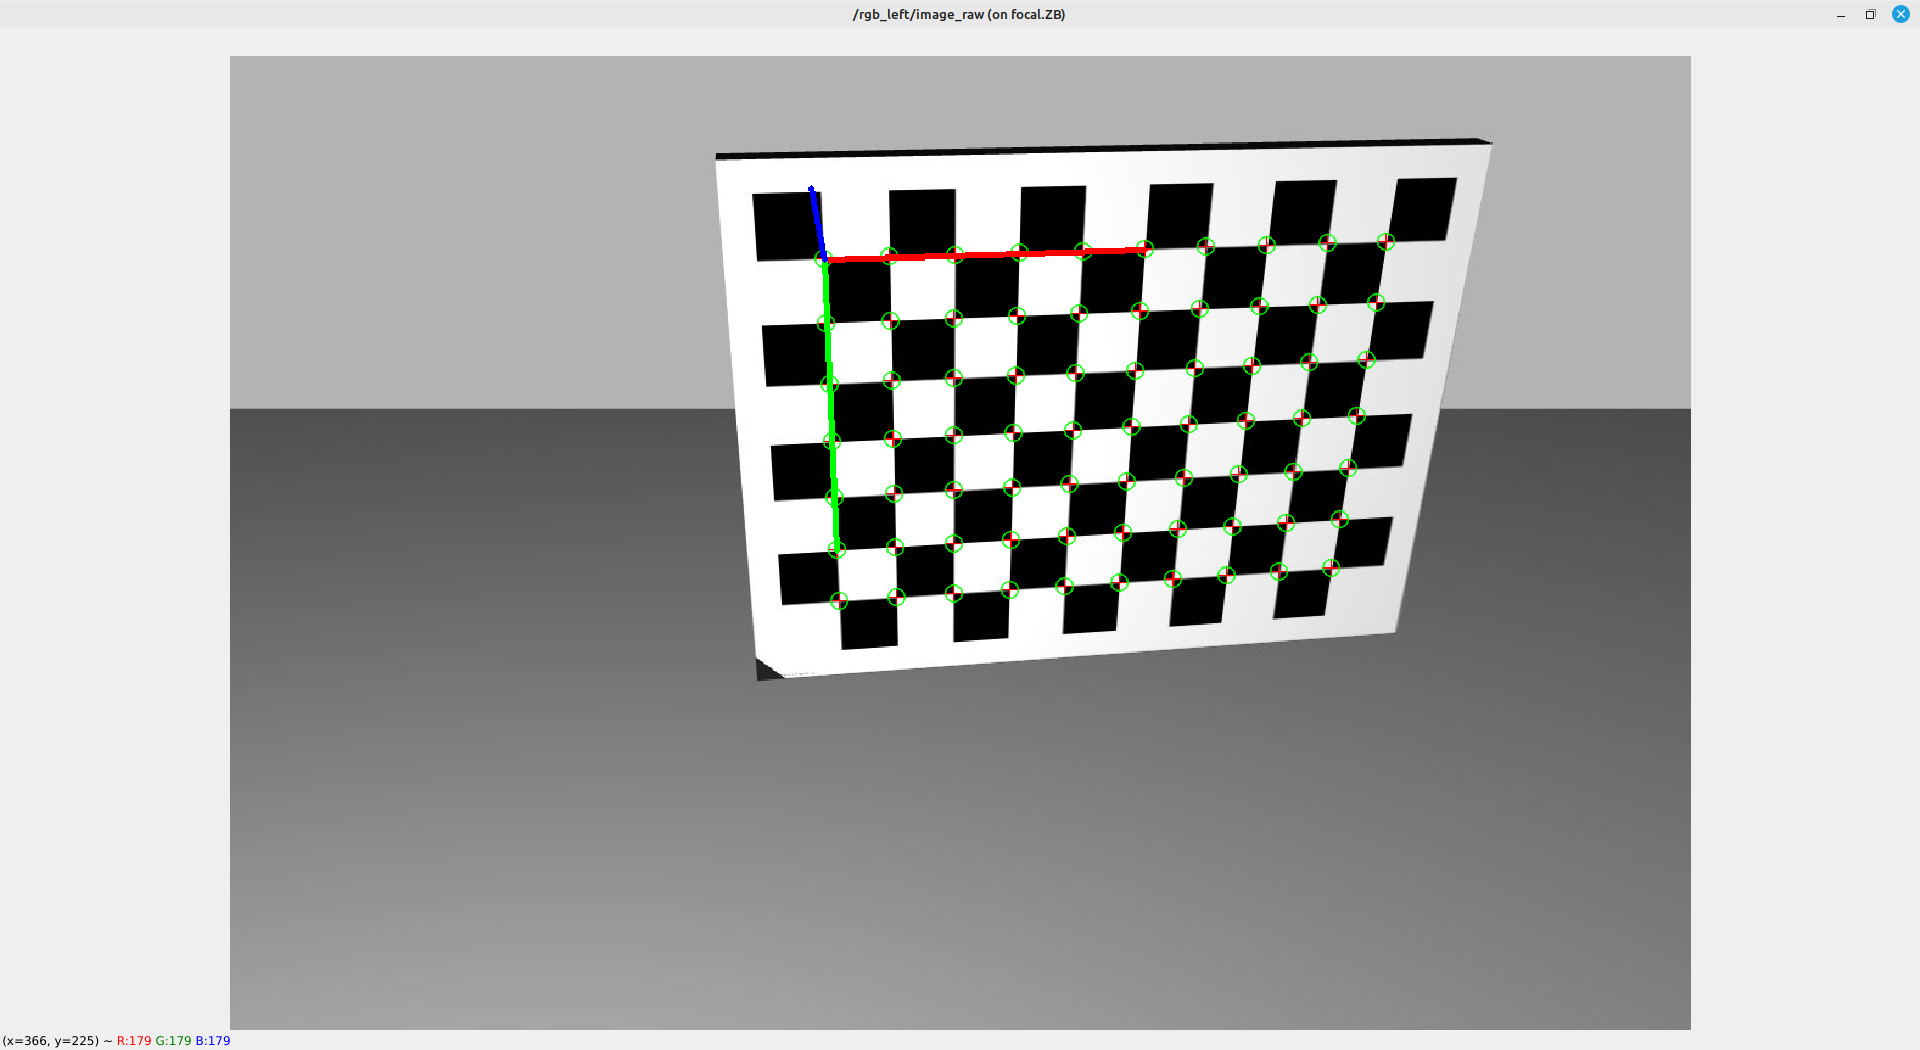The image size is (1920, 1050).
Task: Minimize the image viewer window
Action: pyautogui.click(x=1840, y=14)
